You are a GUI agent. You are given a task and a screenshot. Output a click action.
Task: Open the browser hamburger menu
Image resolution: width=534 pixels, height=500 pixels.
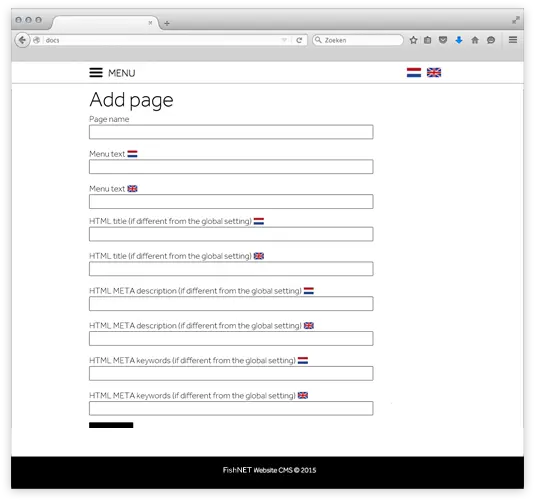(513, 40)
